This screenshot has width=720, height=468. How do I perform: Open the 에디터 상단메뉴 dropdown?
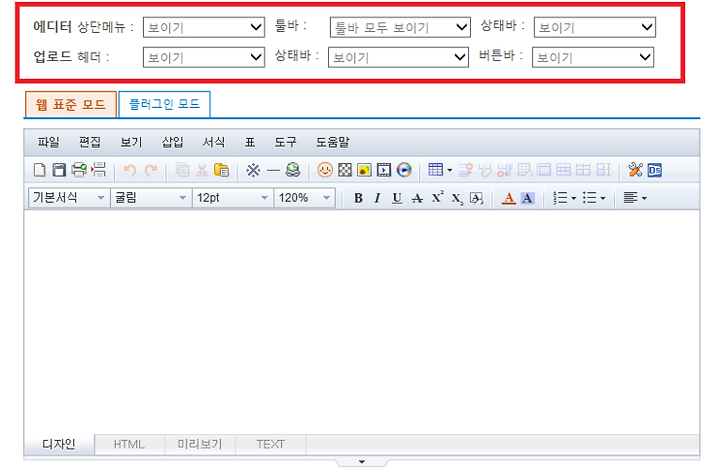coord(204,28)
